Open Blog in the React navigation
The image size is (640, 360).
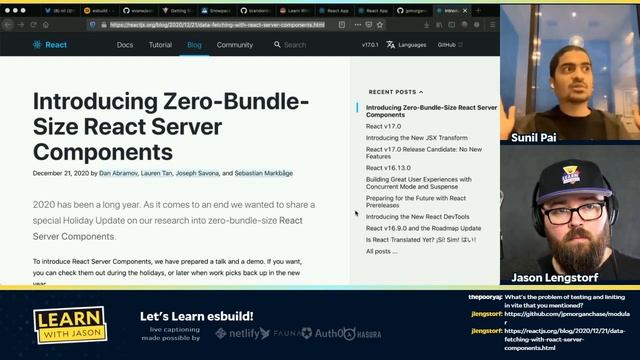tap(194, 45)
